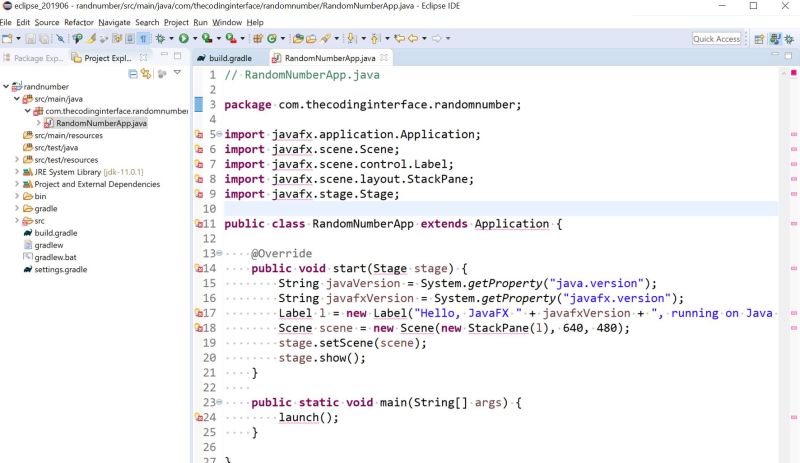Open the File menu

point(6,22)
